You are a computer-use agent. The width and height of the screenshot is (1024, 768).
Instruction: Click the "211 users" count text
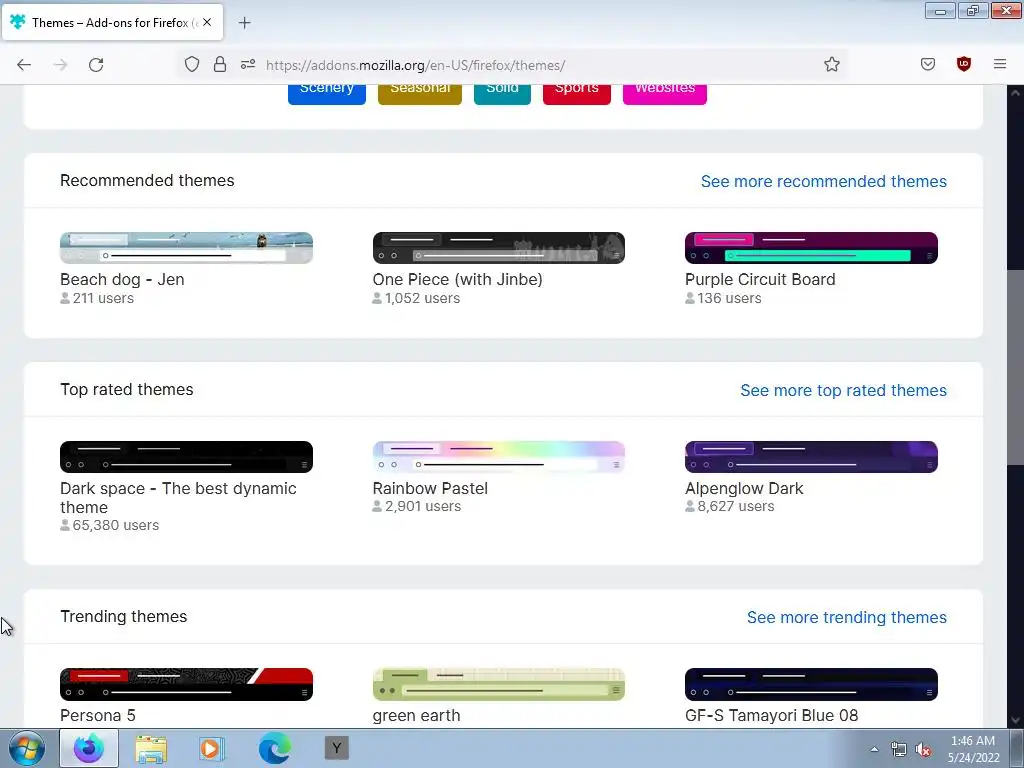(x=103, y=298)
